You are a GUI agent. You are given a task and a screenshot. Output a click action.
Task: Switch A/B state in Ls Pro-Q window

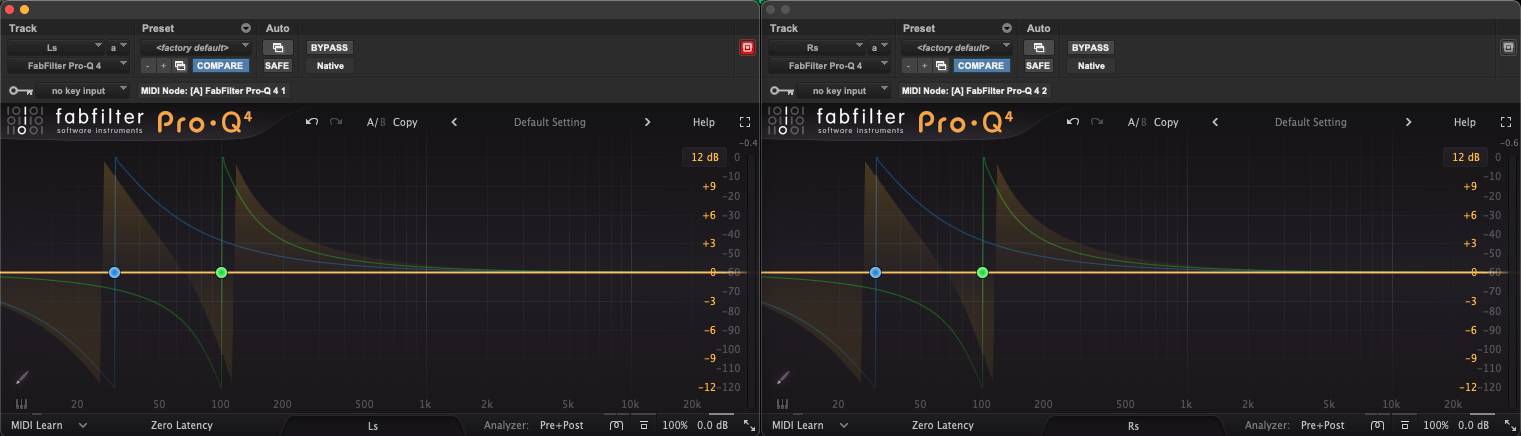pos(376,122)
